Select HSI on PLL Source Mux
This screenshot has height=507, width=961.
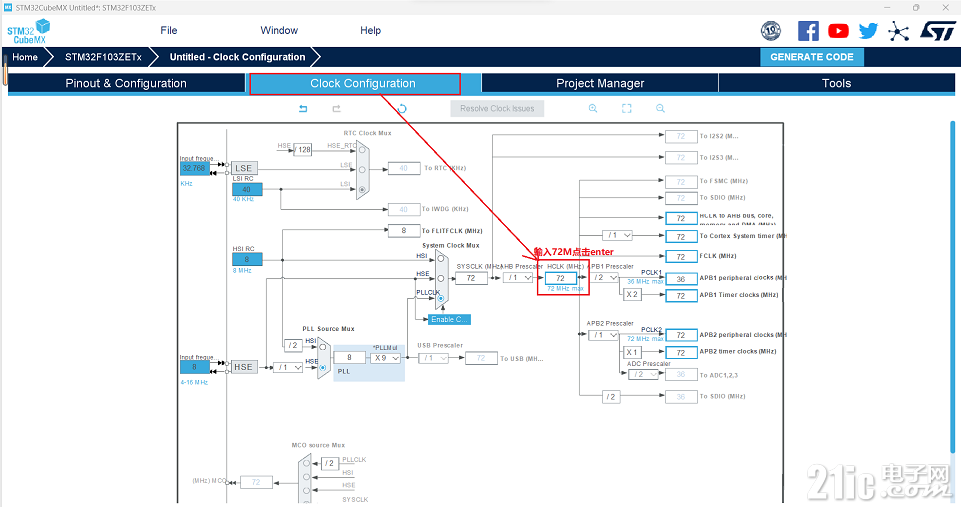coord(323,347)
